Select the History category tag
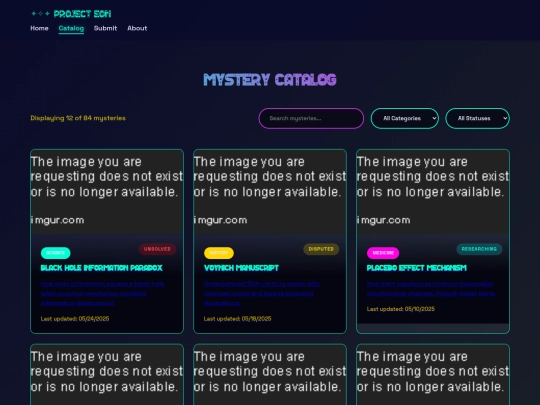The width and height of the screenshot is (540, 405). [219, 253]
